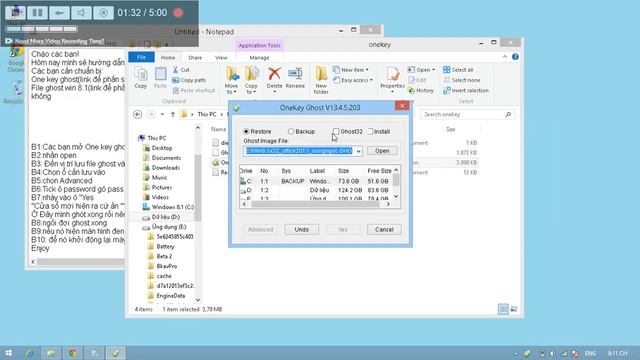Image resolution: width=640 pixels, height=360 pixels.
Task: Select the Restore radio option
Action: pyautogui.click(x=257, y=131)
